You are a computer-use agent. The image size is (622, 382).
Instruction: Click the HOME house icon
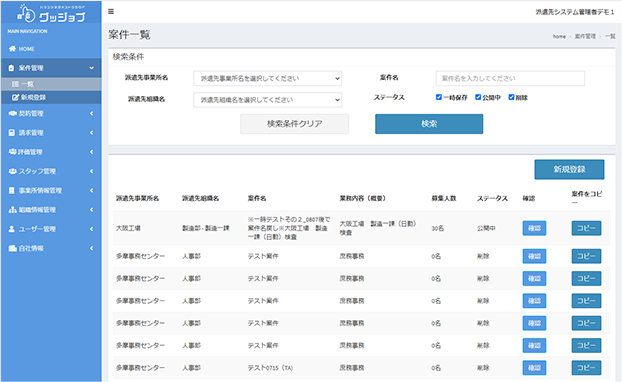point(12,49)
